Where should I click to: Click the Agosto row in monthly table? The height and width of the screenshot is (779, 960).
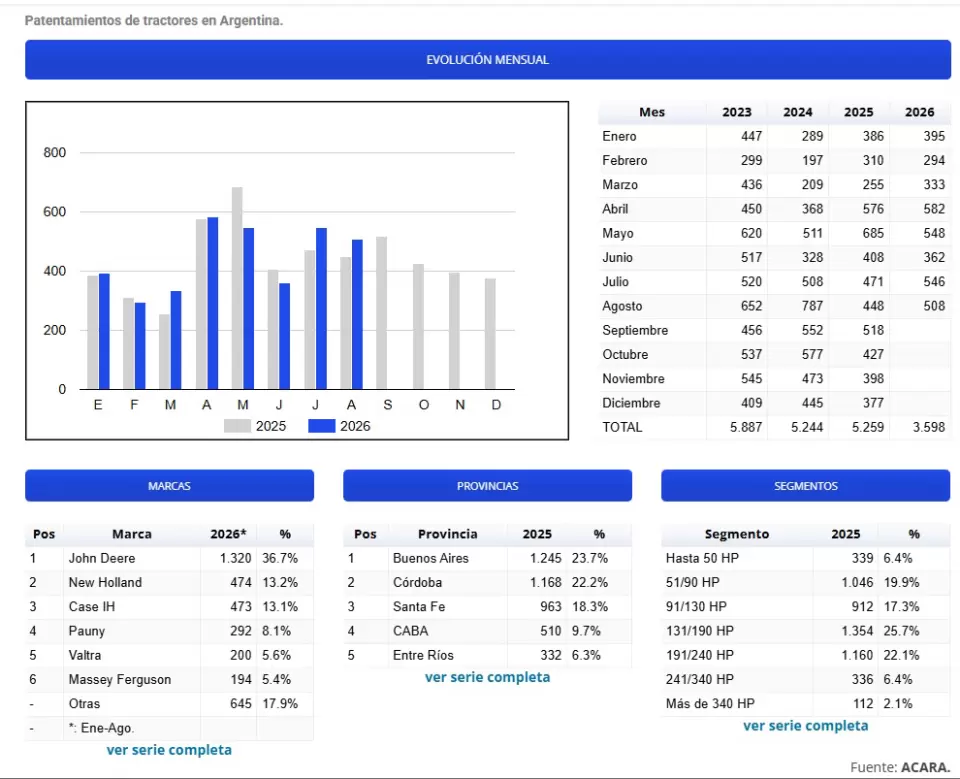[x=774, y=306]
